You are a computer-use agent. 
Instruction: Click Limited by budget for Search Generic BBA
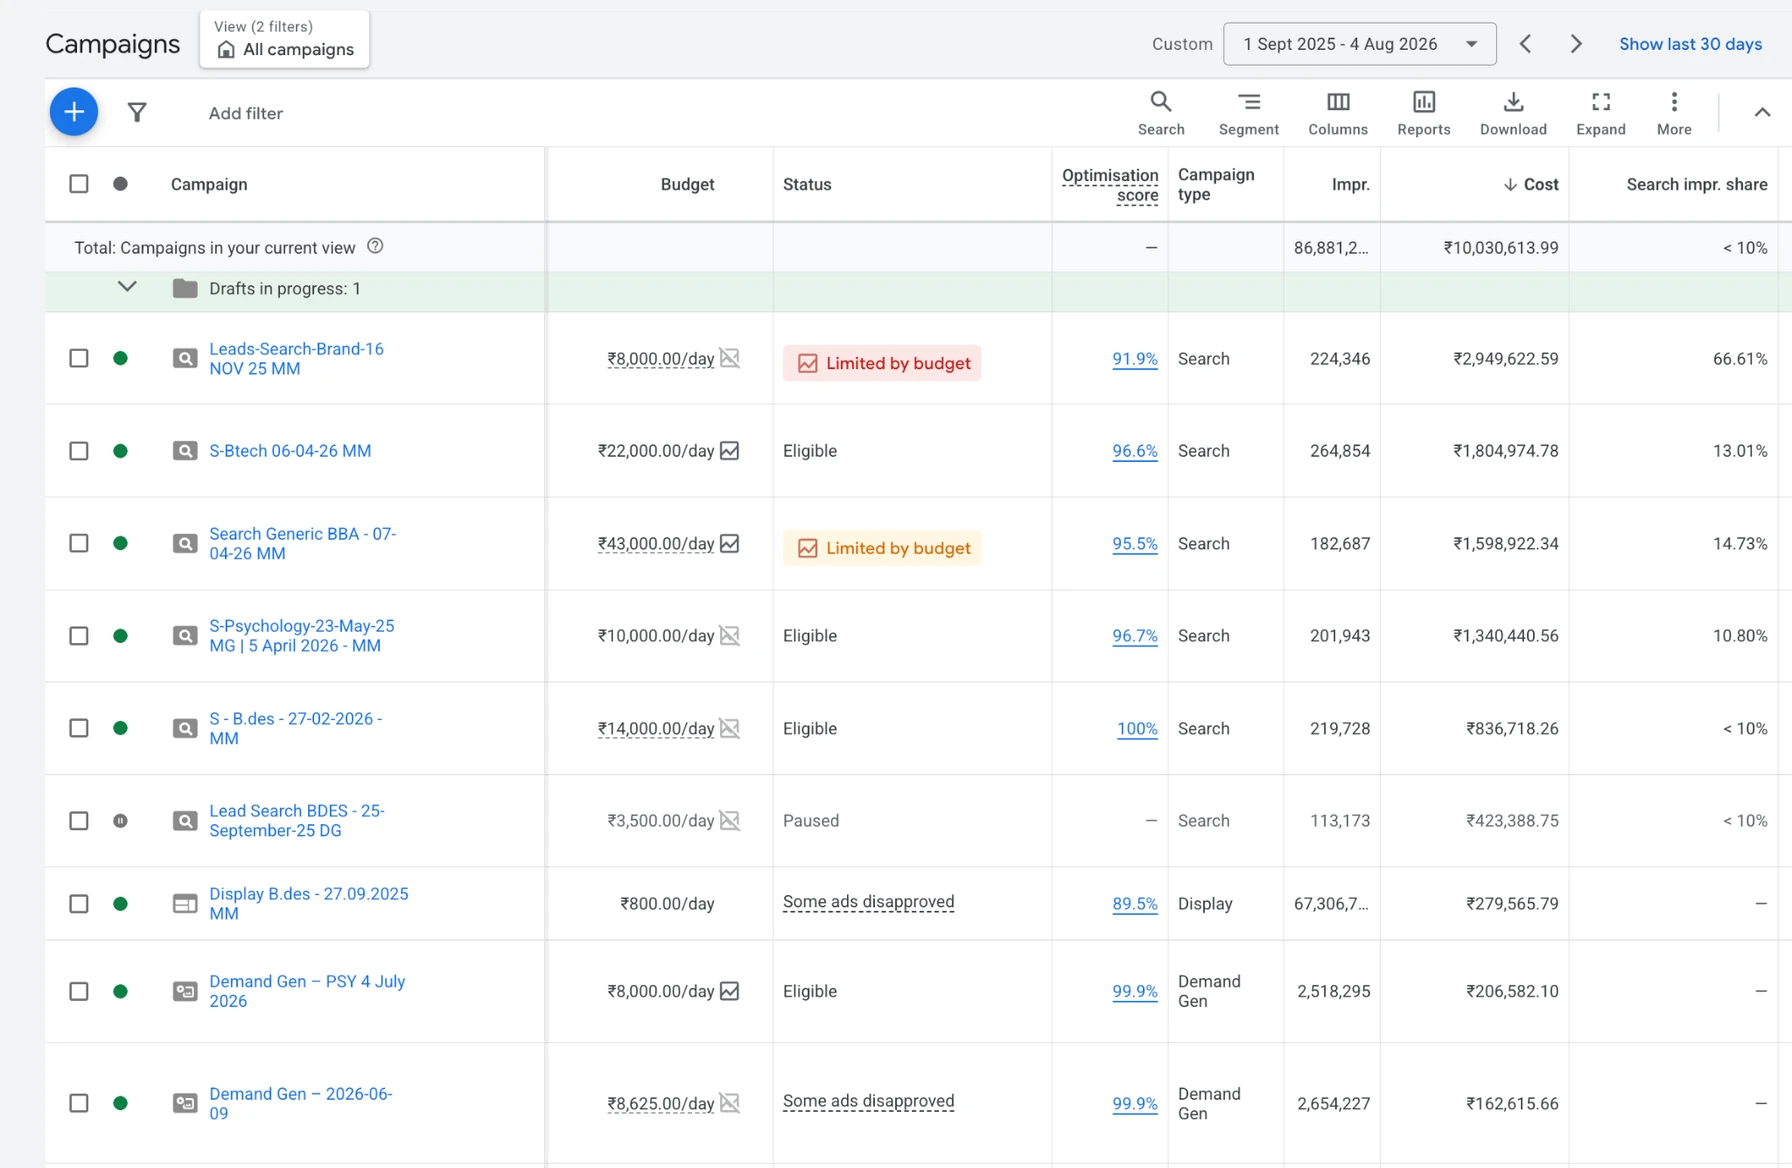coord(882,548)
